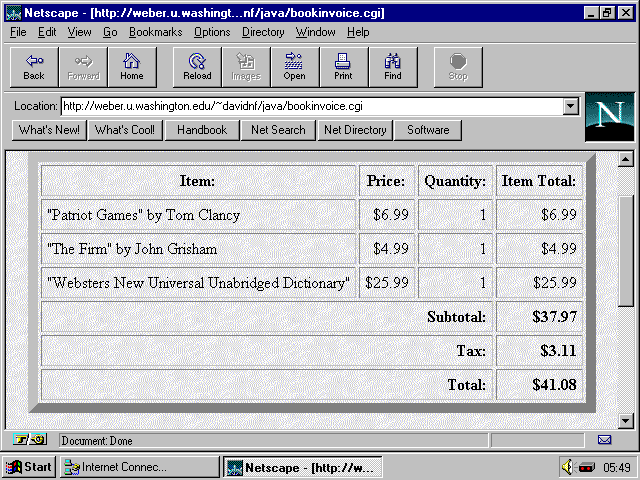The width and height of the screenshot is (640, 480).
Task: Click the Total: label
Action: (467, 384)
